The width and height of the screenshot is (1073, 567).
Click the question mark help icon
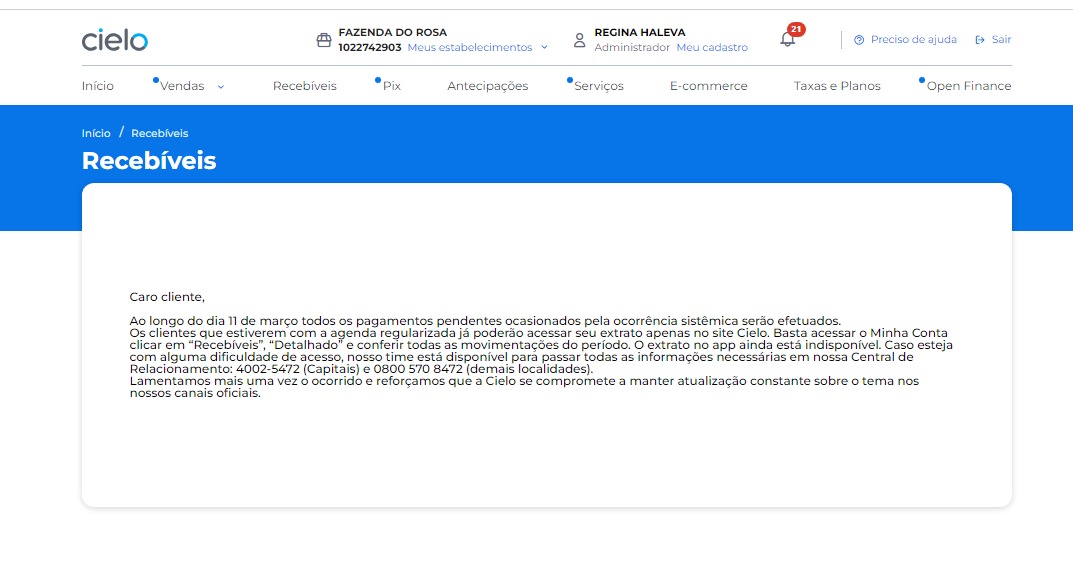click(859, 40)
